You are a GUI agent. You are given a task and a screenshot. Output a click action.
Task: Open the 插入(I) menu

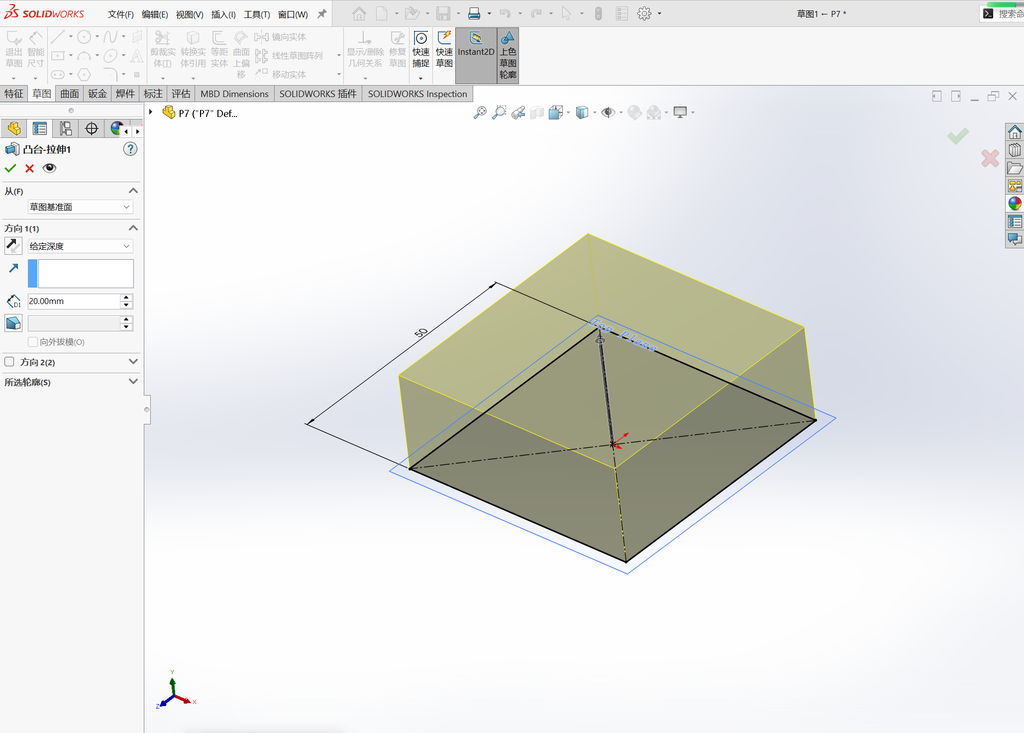click(223, 14)
